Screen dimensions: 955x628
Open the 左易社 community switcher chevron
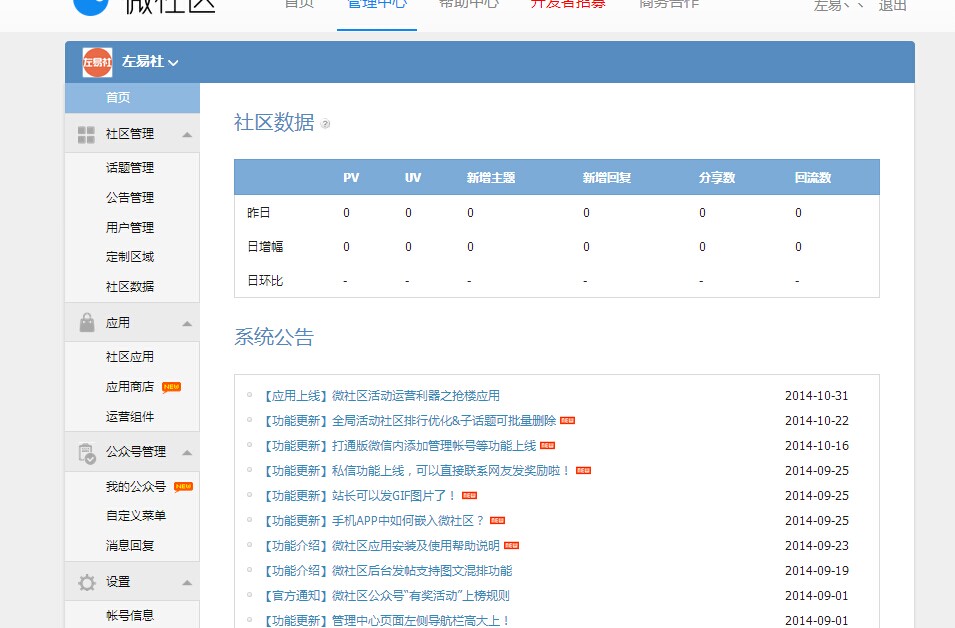click(174, 63)
